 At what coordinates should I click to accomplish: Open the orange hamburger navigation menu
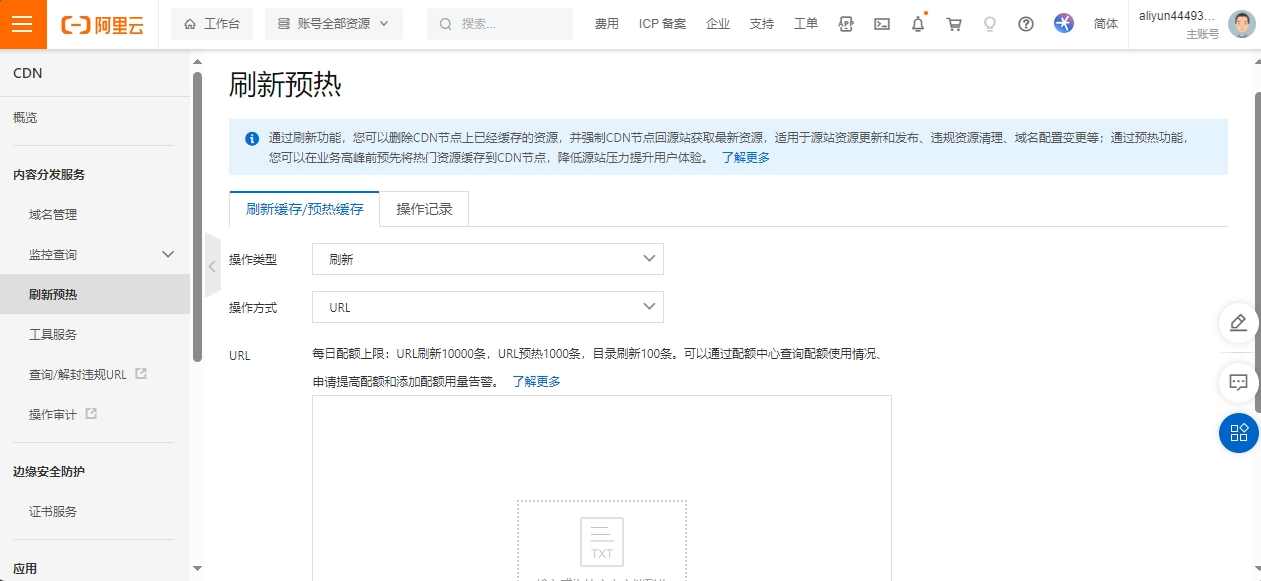click(x=23, y=24)
